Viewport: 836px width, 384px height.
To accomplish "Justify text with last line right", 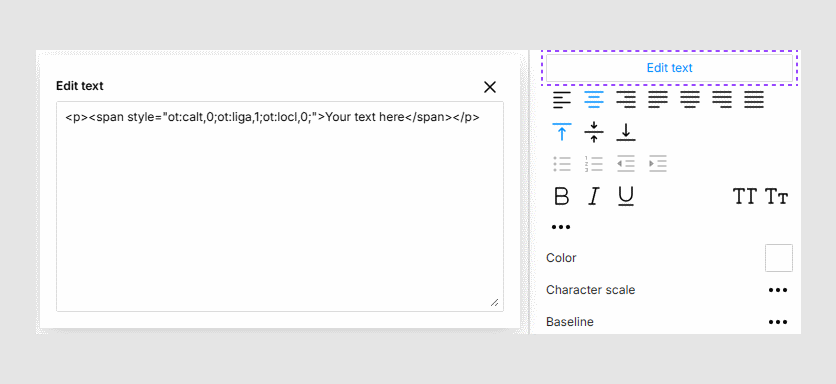I will [722, 100].
